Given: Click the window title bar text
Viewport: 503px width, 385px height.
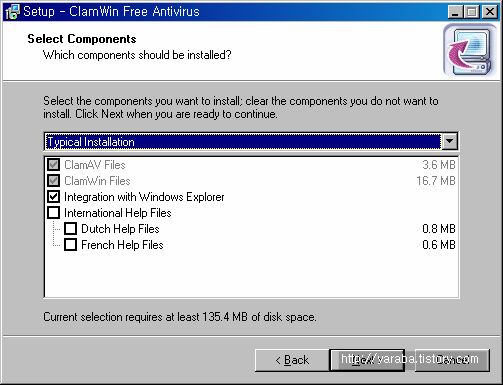Looking at the screenshot, I should pos(111,11).
